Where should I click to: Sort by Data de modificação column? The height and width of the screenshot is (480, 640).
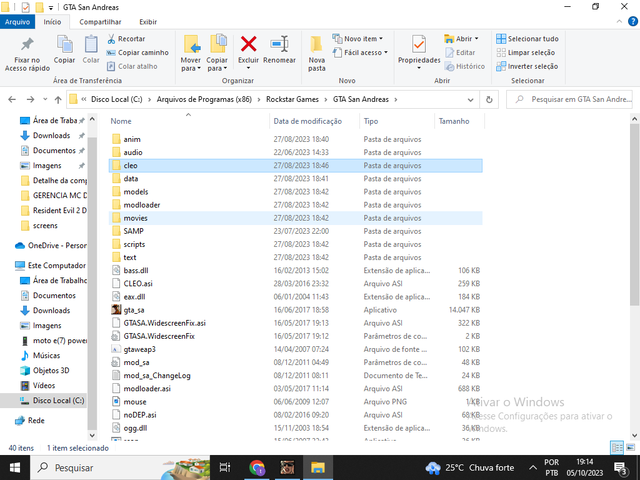[308, 121]
